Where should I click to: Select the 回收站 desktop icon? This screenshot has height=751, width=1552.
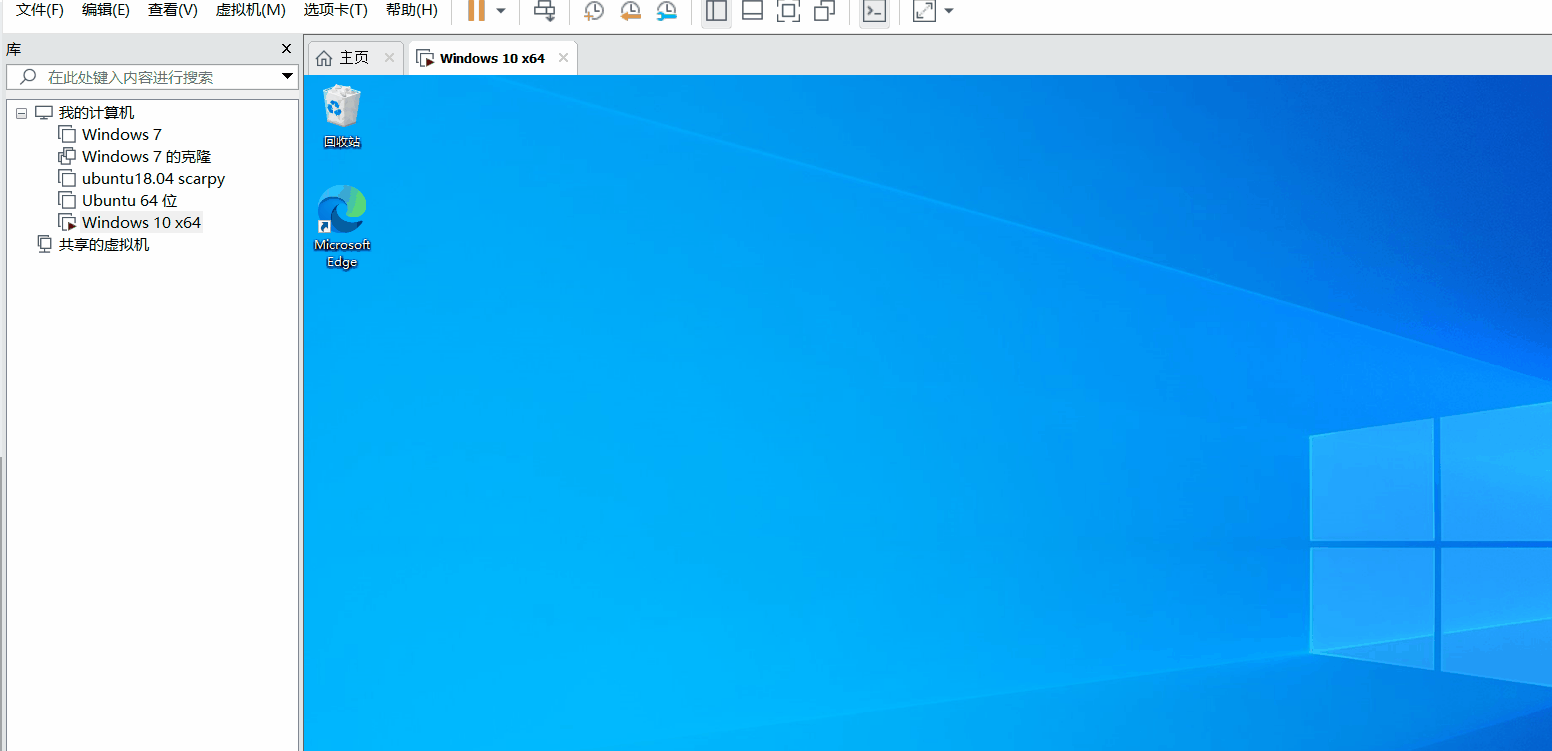click(342, 117)
